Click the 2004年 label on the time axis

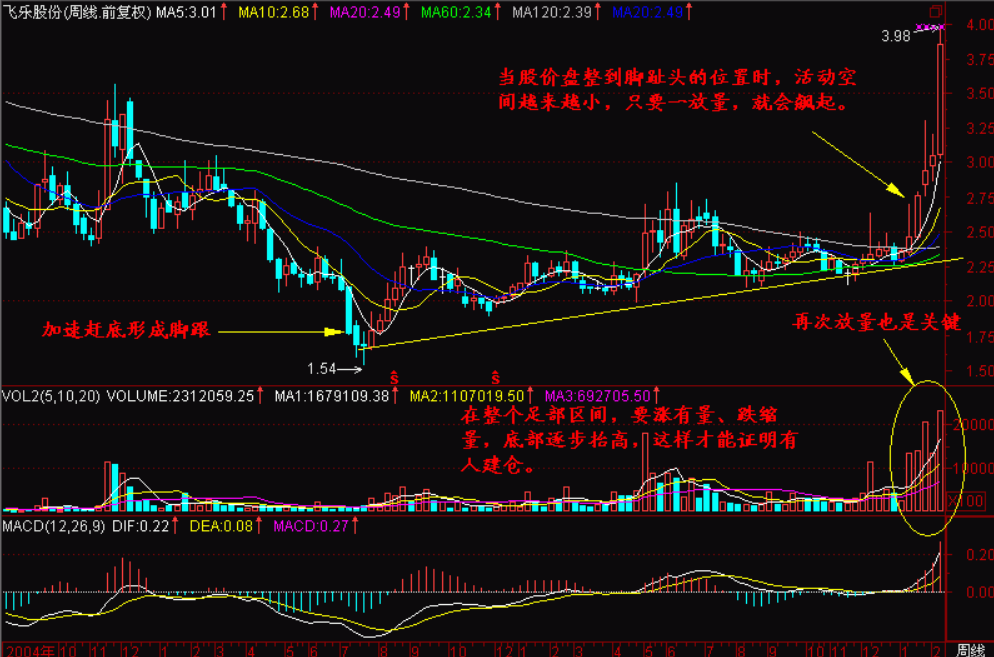point(24,648)
